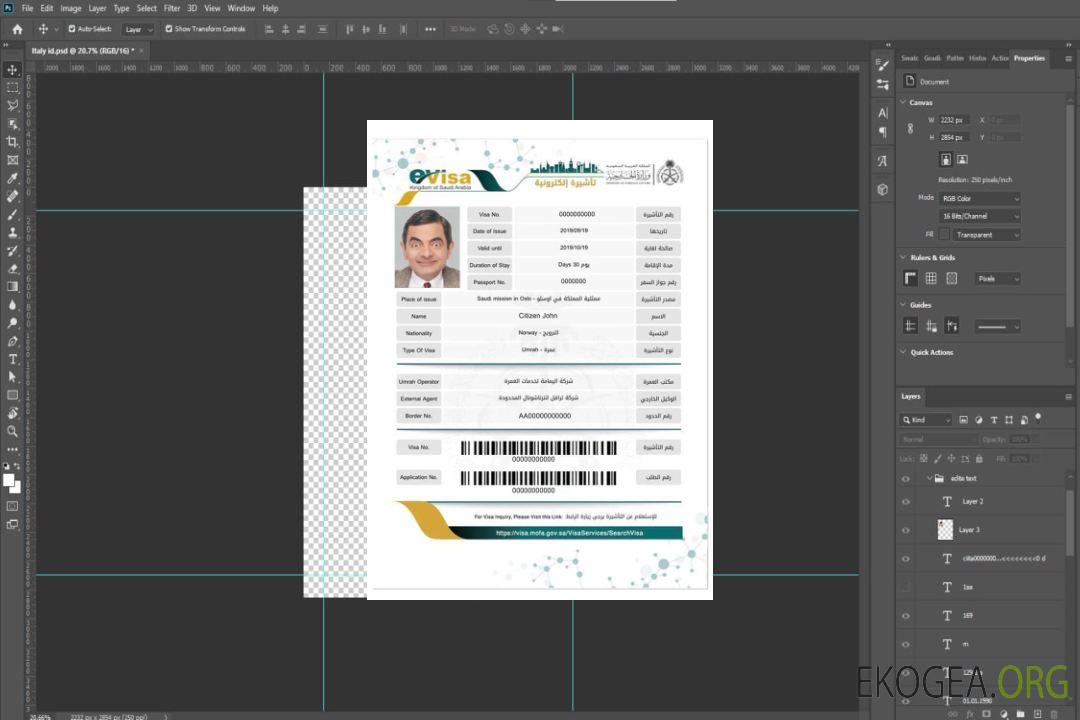Select the Move tool in the toolbox
Viewport: 1080px width, 720px height.
click(12, 70)
